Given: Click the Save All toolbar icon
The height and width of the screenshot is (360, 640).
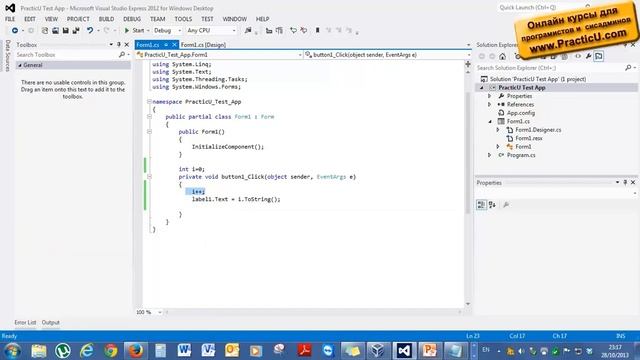Looking at the screenshot, I should tap(76, 31).
